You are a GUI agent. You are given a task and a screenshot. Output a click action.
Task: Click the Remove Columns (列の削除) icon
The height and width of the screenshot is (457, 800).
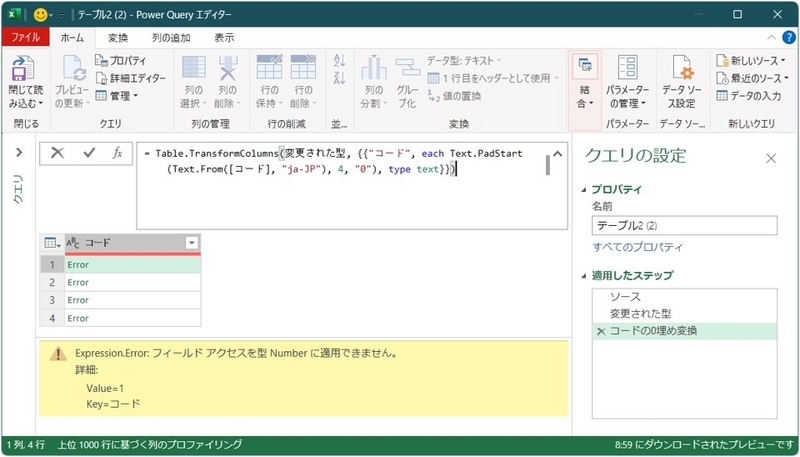(x=228, y=67)
